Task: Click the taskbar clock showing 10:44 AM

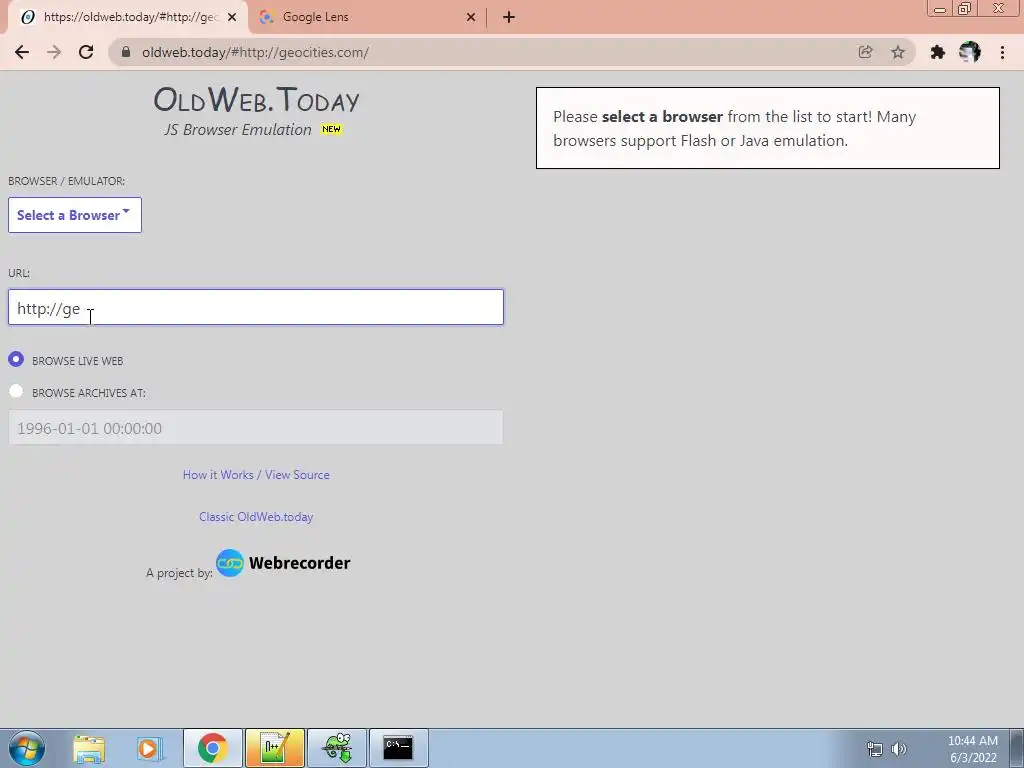Action: 972,749
